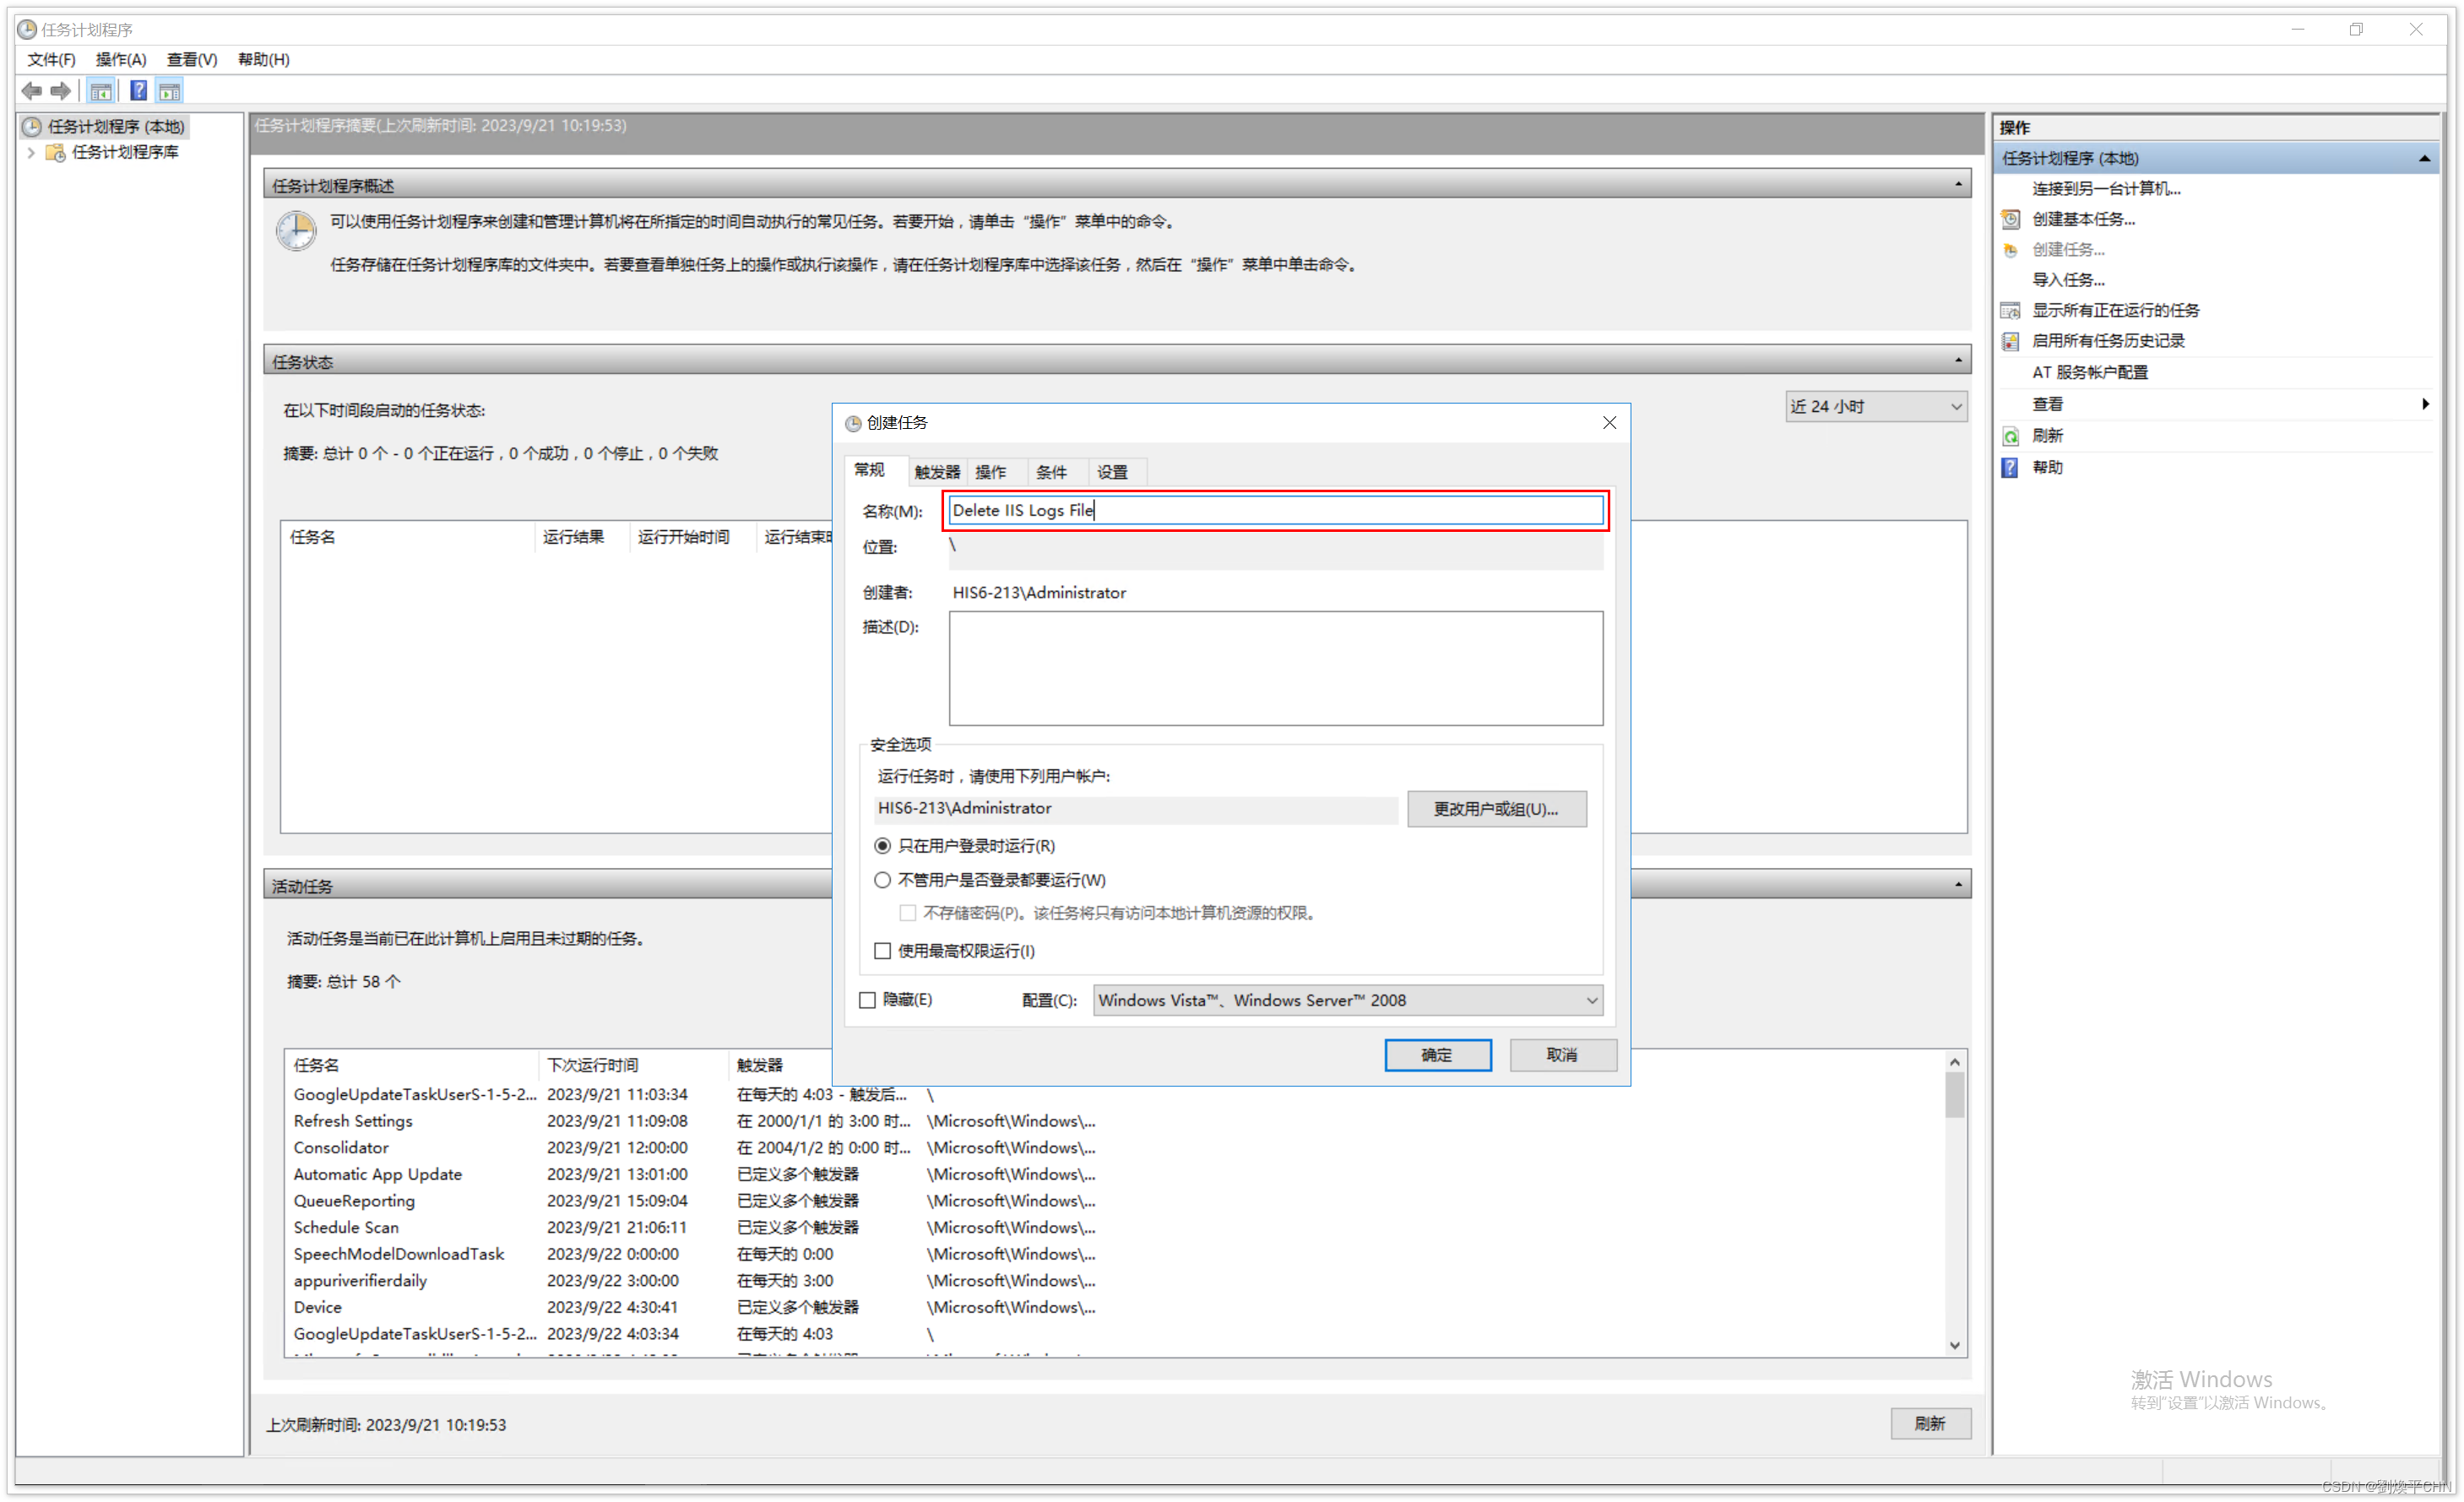Open the 操作(A) menu
This screenshot has width=2464, height=1502.
tap(121, 59)
